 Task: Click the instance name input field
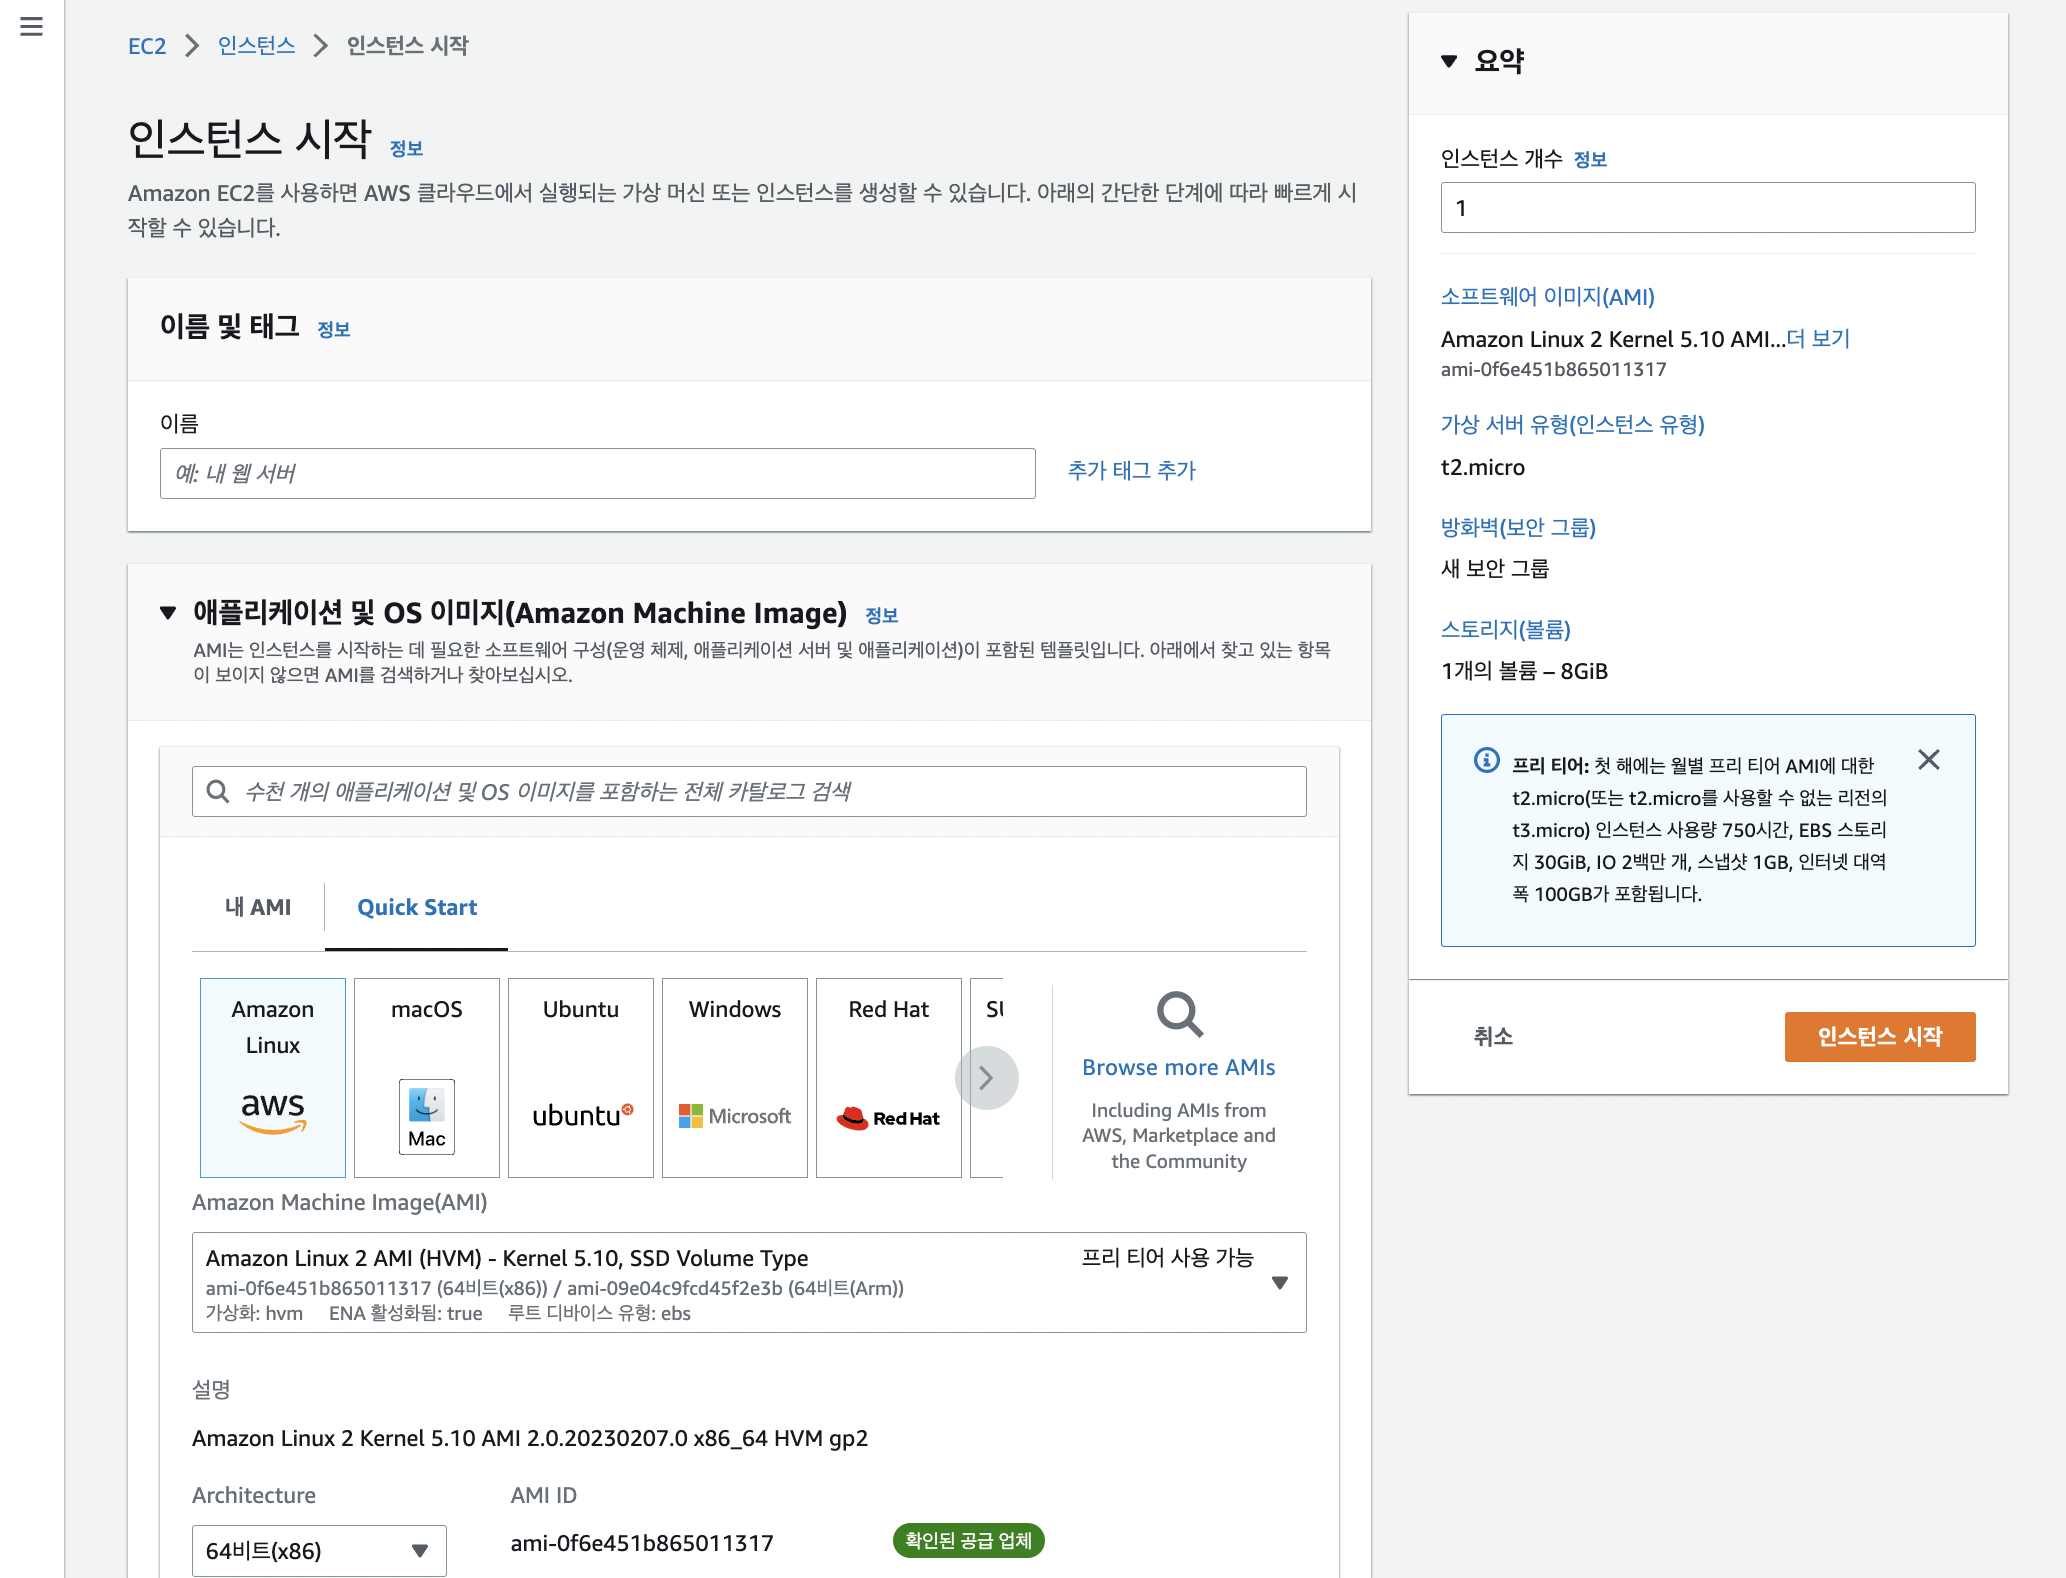[597, 473]
